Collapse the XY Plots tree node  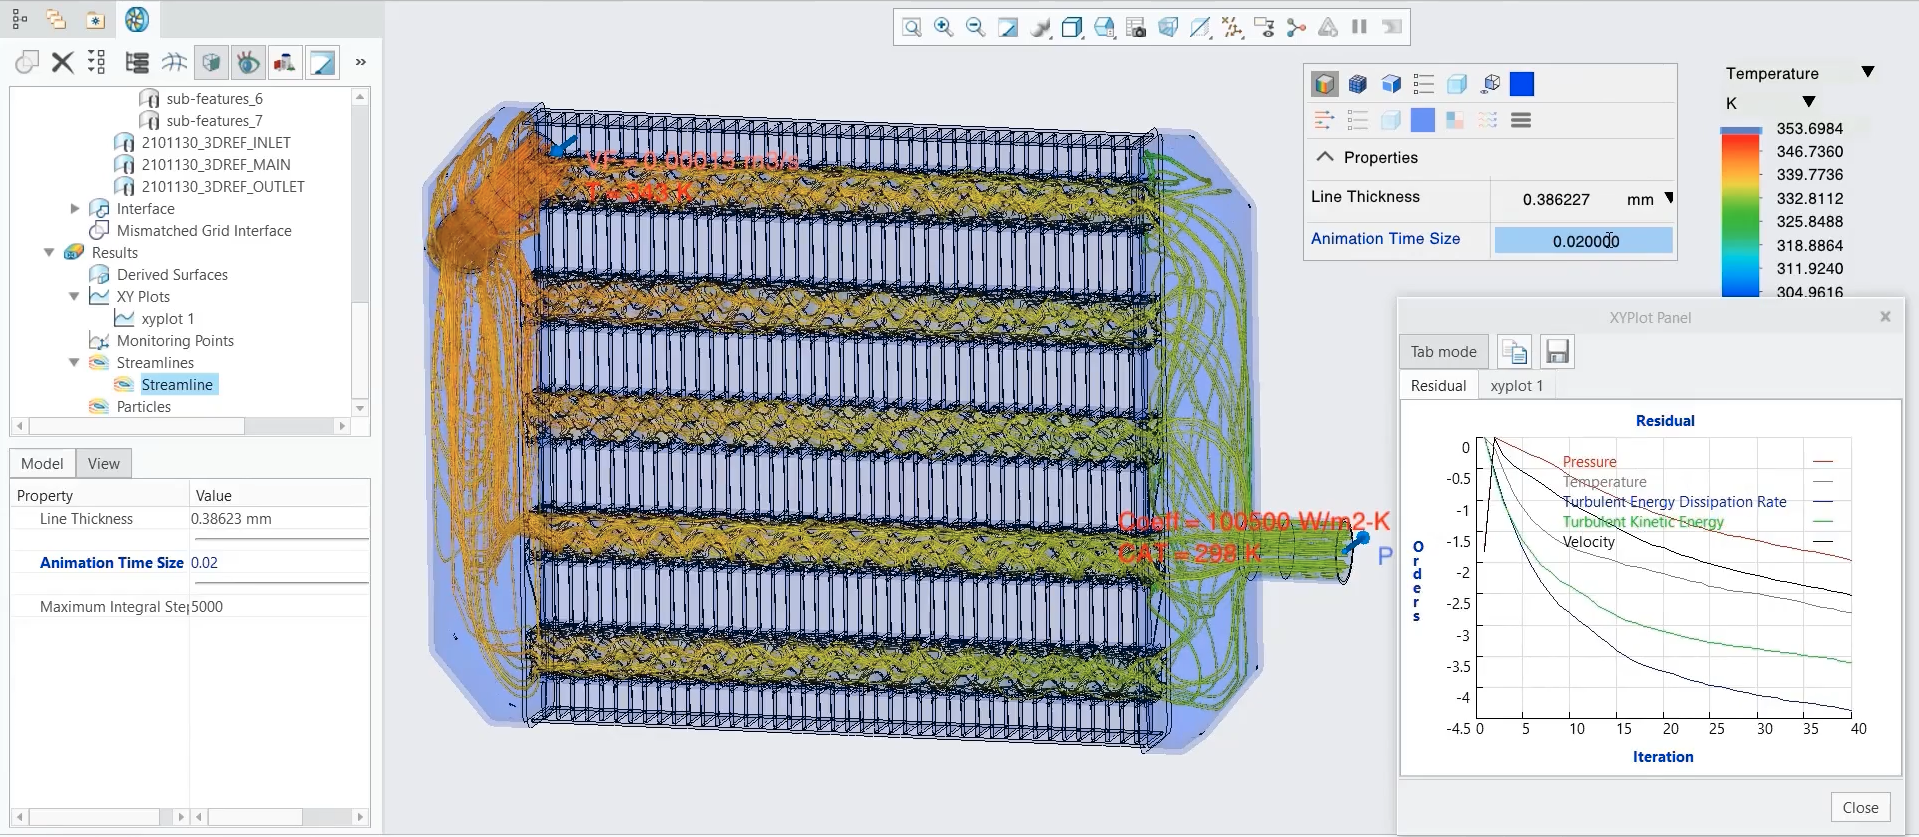74,296
